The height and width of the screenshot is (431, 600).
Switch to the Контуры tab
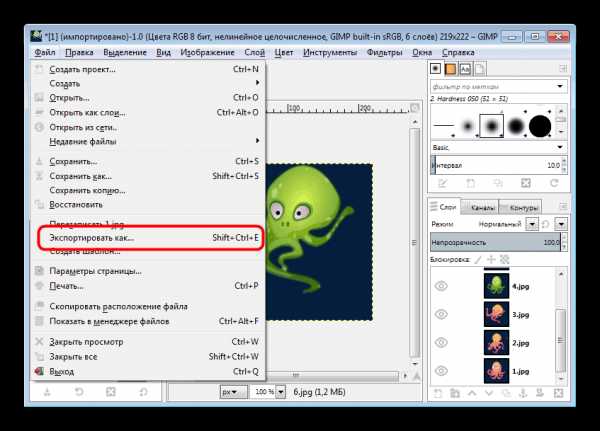point(520,207)
